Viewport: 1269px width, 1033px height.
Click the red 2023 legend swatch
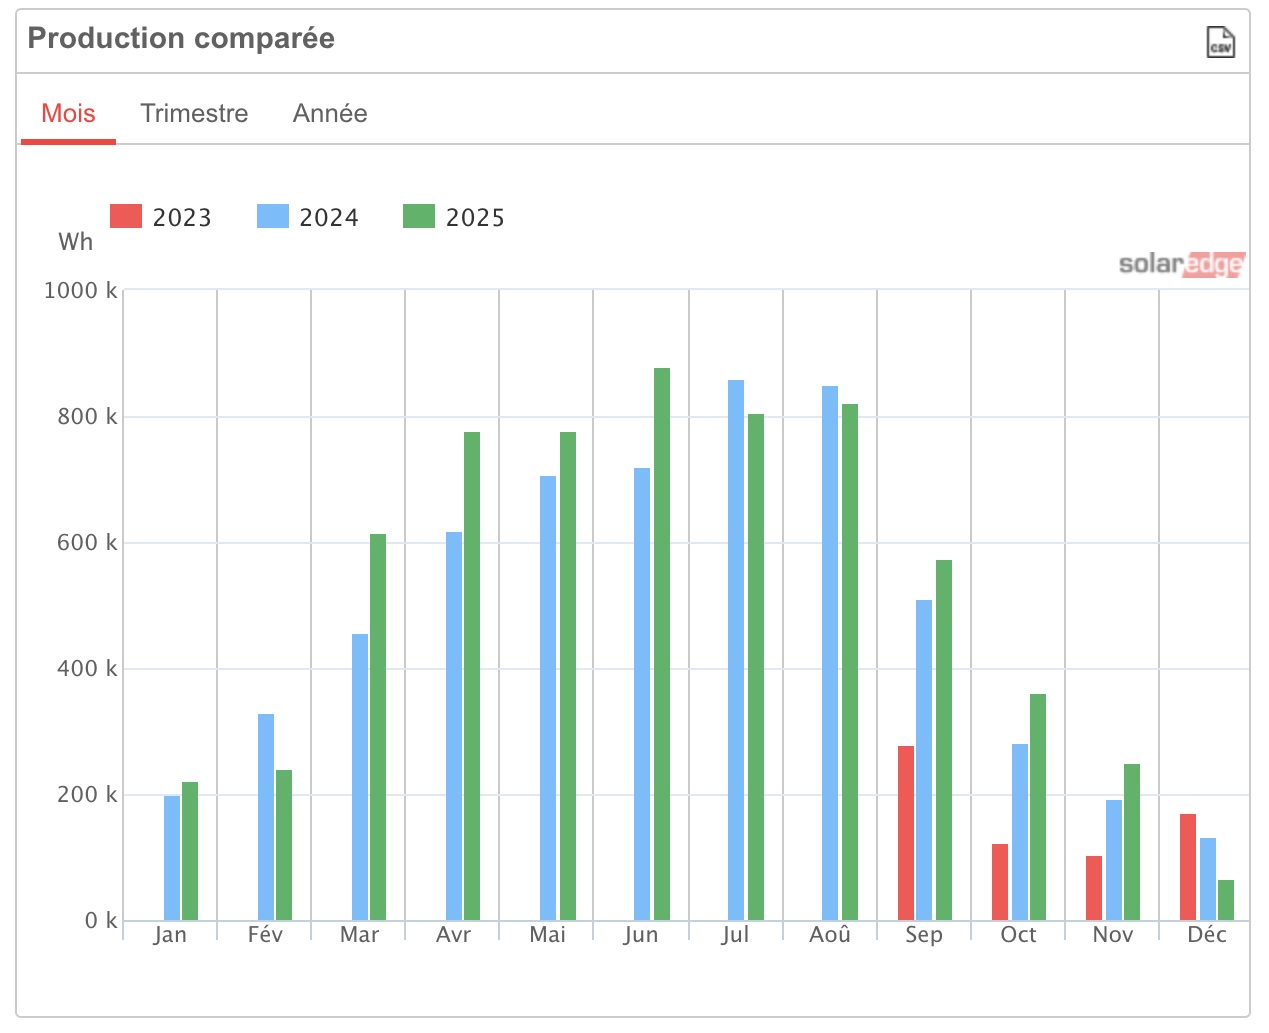point(126,216)
